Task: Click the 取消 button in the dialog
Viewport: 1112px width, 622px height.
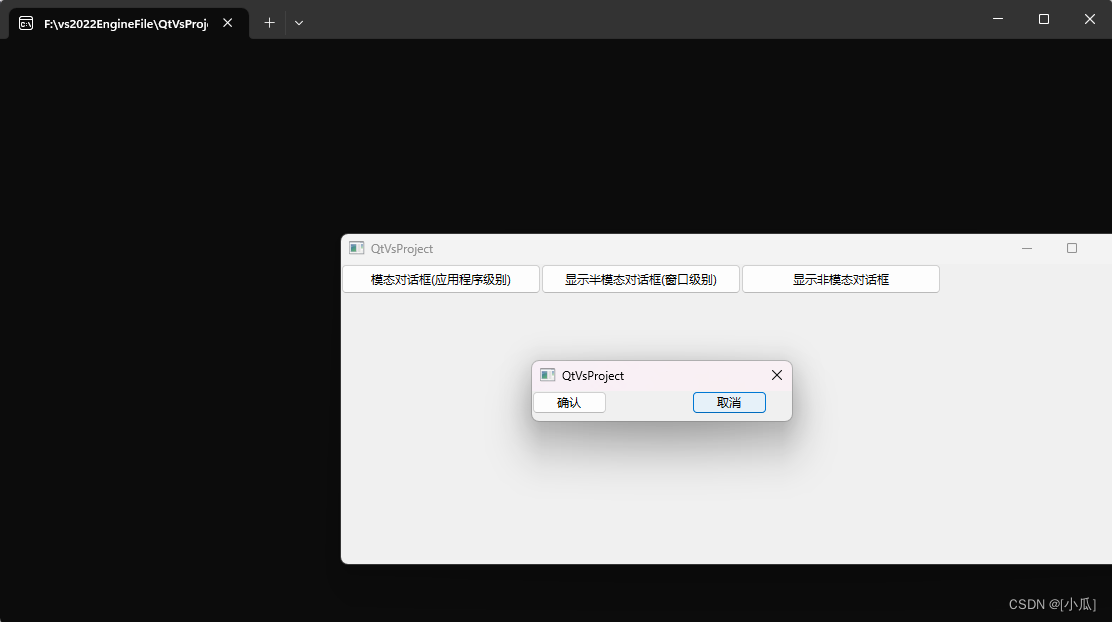Action: tap(729, 402)
